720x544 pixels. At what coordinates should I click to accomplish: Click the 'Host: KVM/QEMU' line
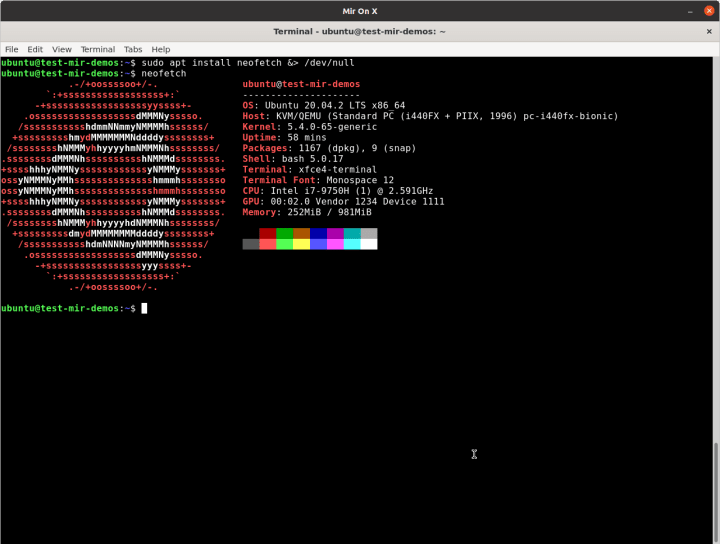(430, 116)
